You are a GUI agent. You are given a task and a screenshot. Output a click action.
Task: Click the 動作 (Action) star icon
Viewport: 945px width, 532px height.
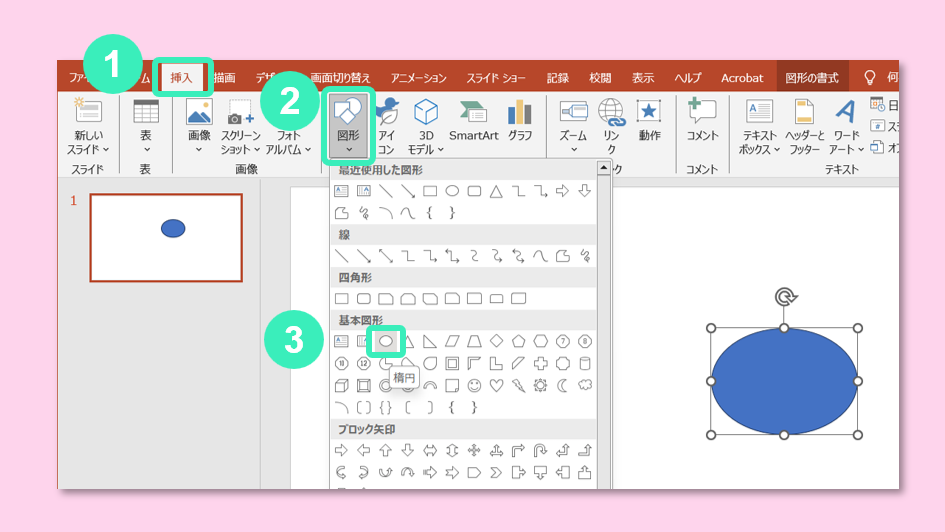[x=649, y=120]
